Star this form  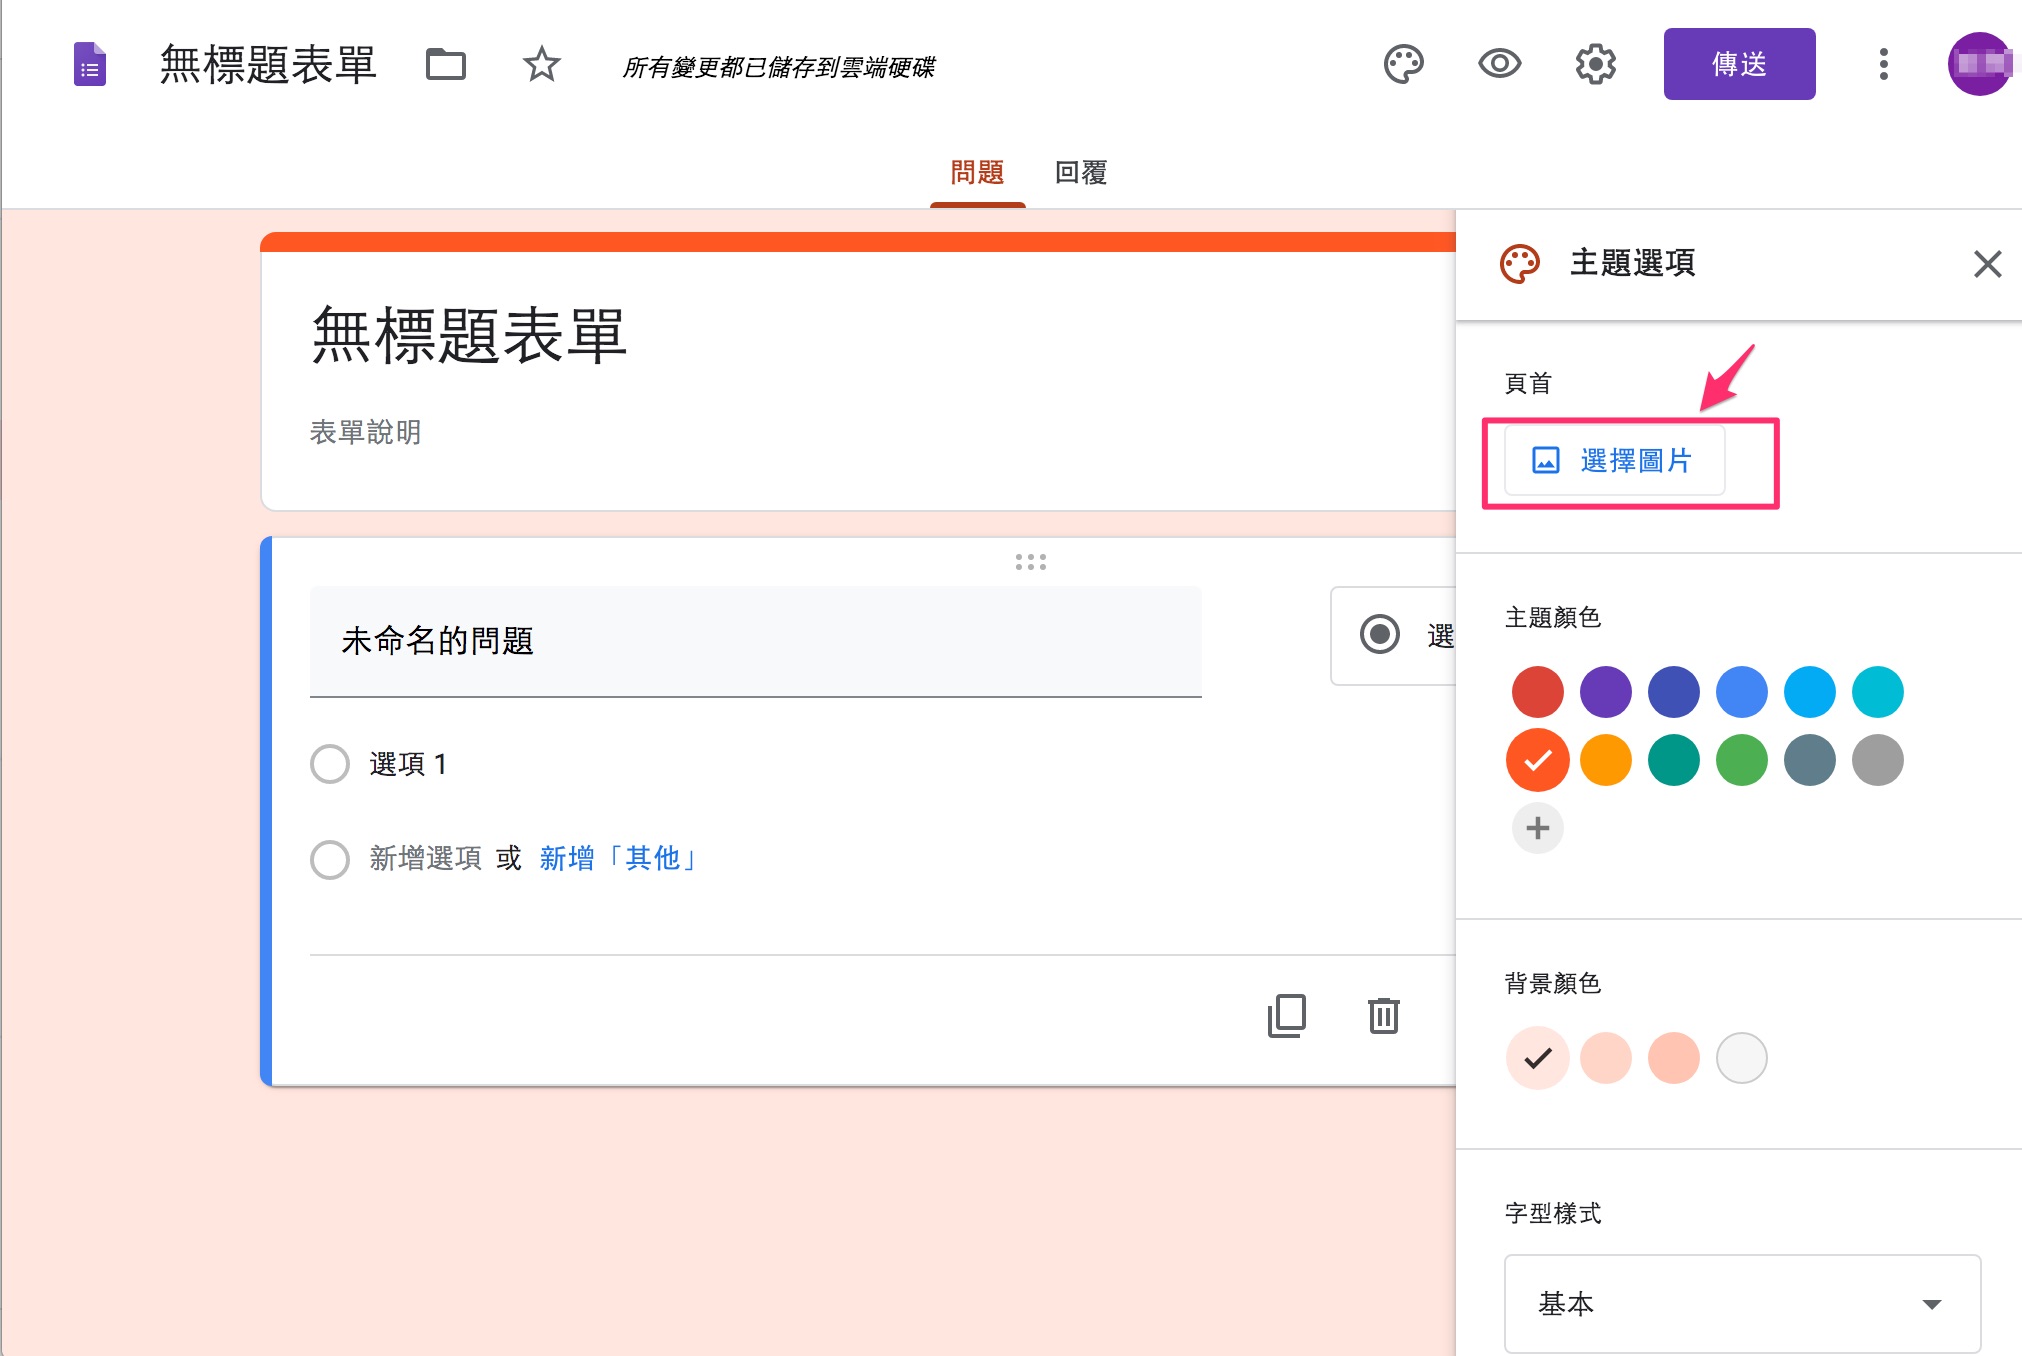click(x=541, y=64)
